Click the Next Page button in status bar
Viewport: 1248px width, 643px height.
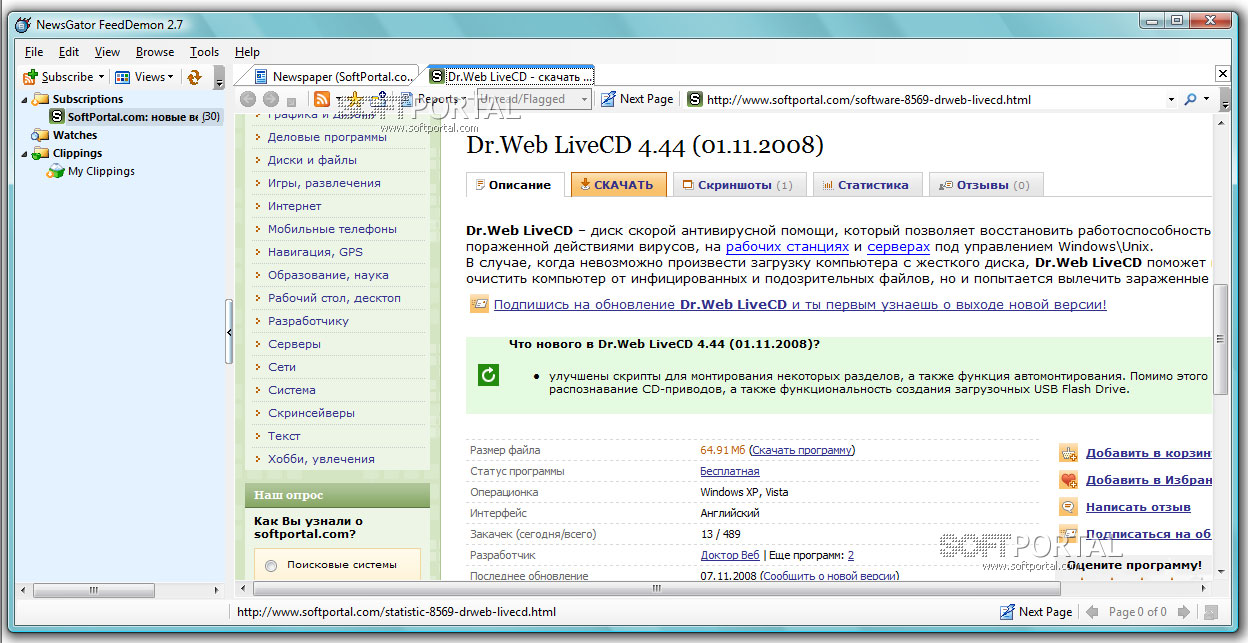point(1036,611)
